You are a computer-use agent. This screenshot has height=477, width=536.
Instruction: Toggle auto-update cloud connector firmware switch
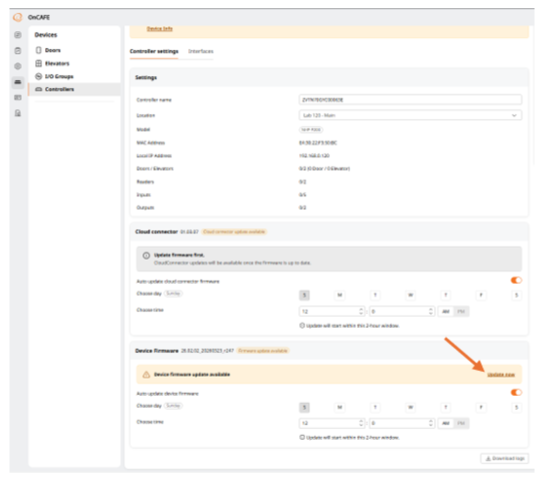click(x=516, y=280)
